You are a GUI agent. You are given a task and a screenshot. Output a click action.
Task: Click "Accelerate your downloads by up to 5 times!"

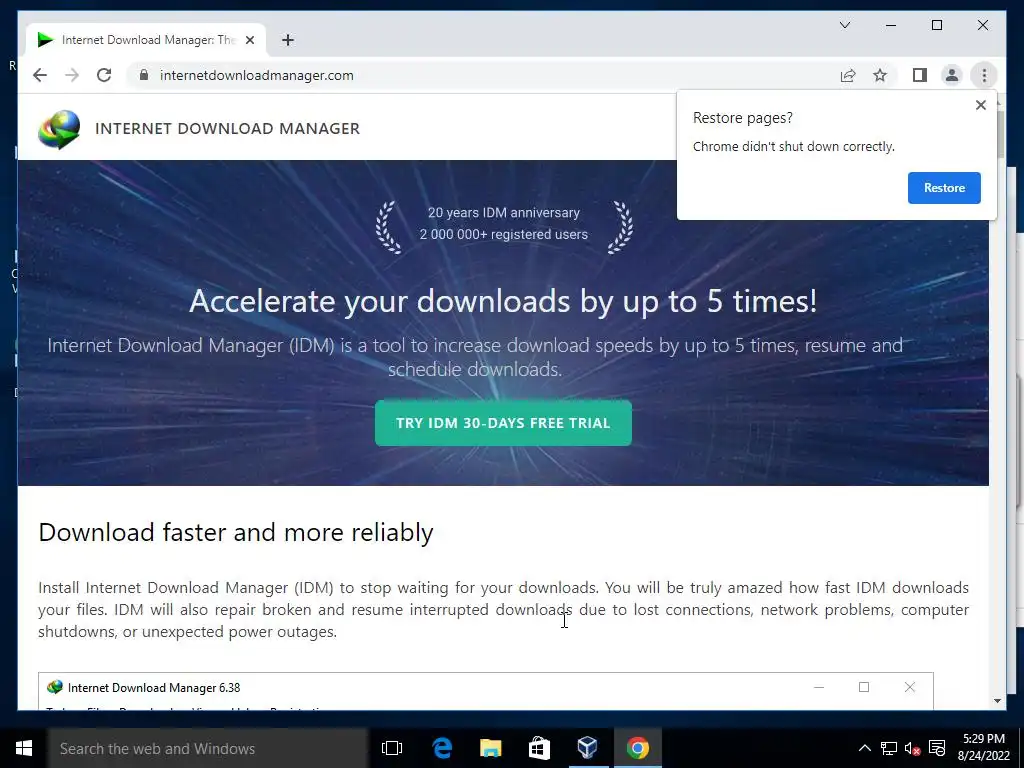click(x=503, y=301)
